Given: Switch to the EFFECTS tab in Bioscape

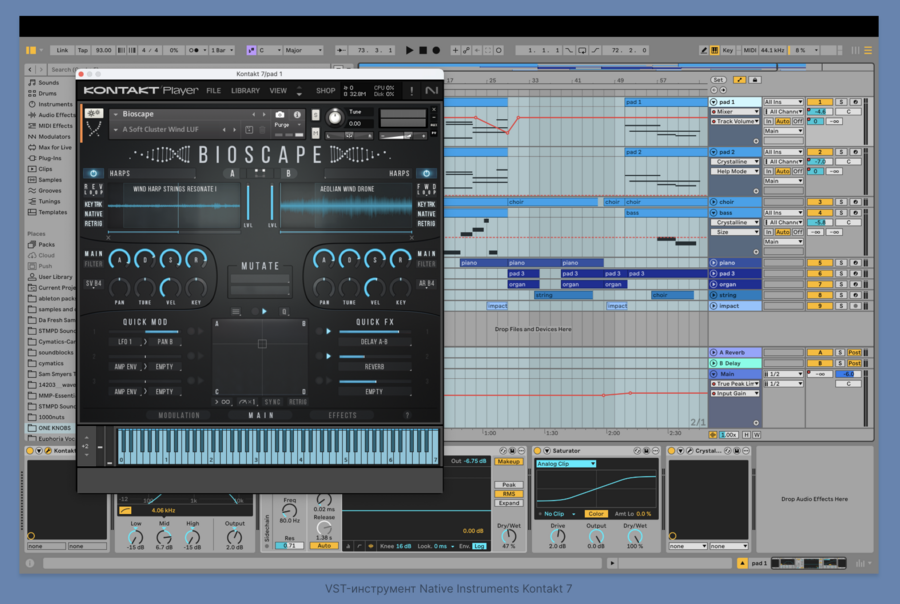Looking at the screenshot, I should [x=343, y=415].
